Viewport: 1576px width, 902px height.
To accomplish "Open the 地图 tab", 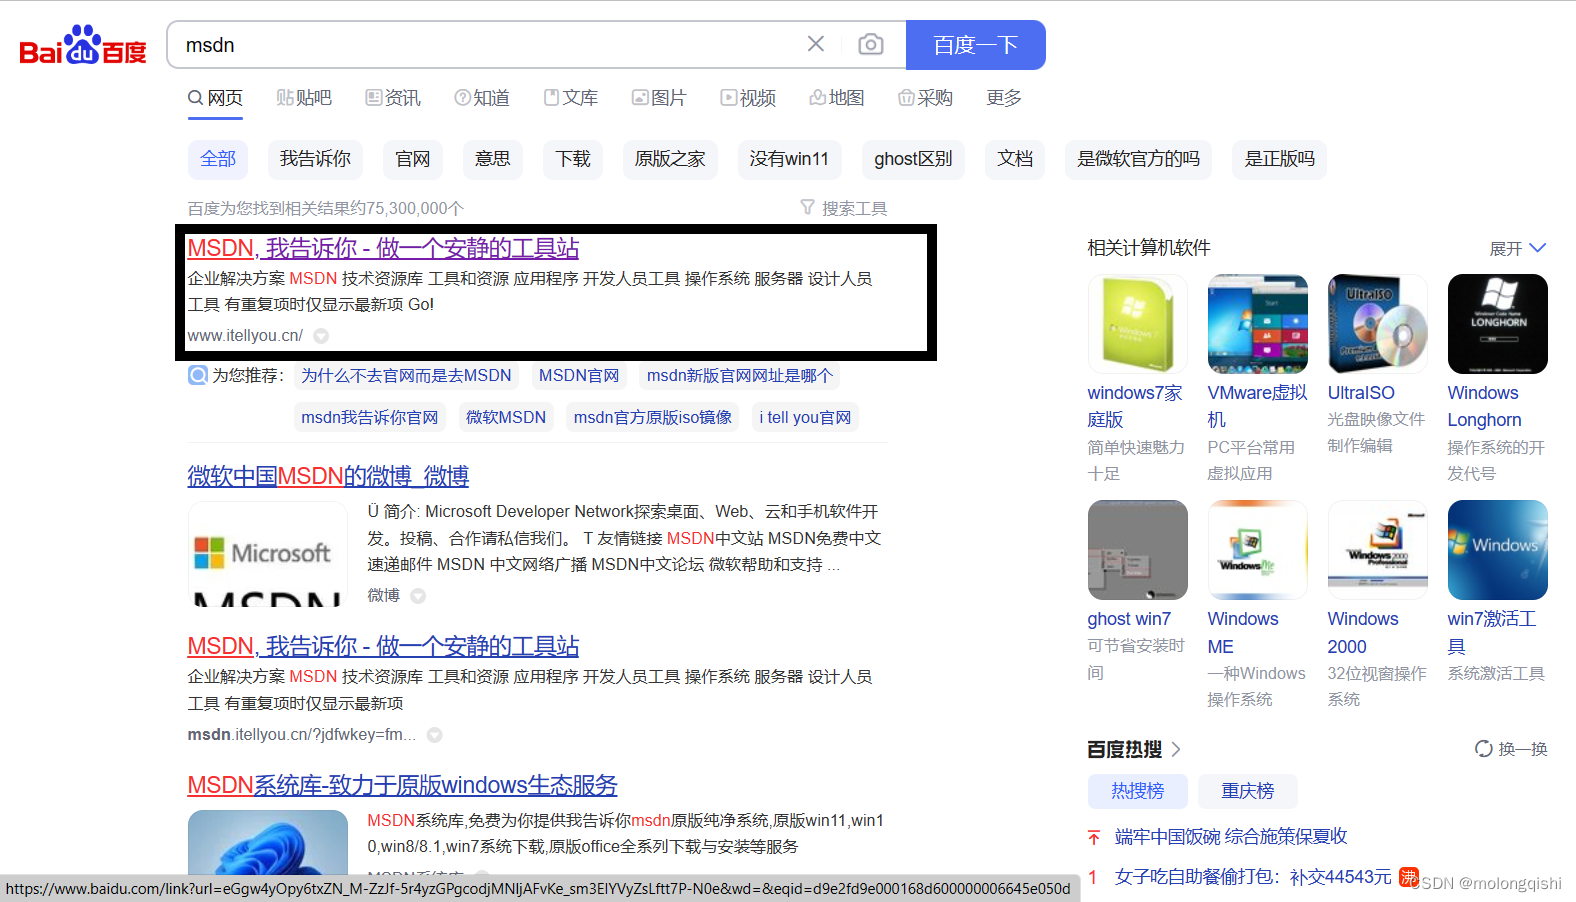I will 837,98.
